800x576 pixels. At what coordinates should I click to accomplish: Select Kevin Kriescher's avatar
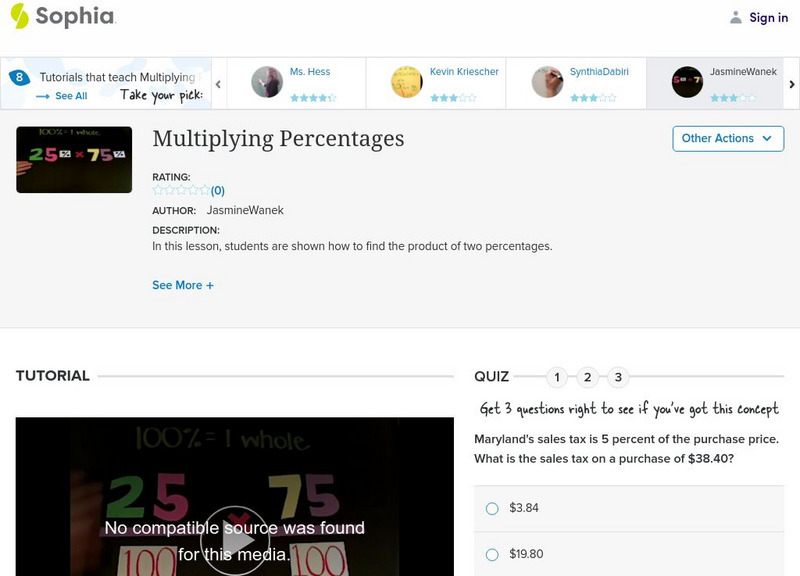pos(405,80)
